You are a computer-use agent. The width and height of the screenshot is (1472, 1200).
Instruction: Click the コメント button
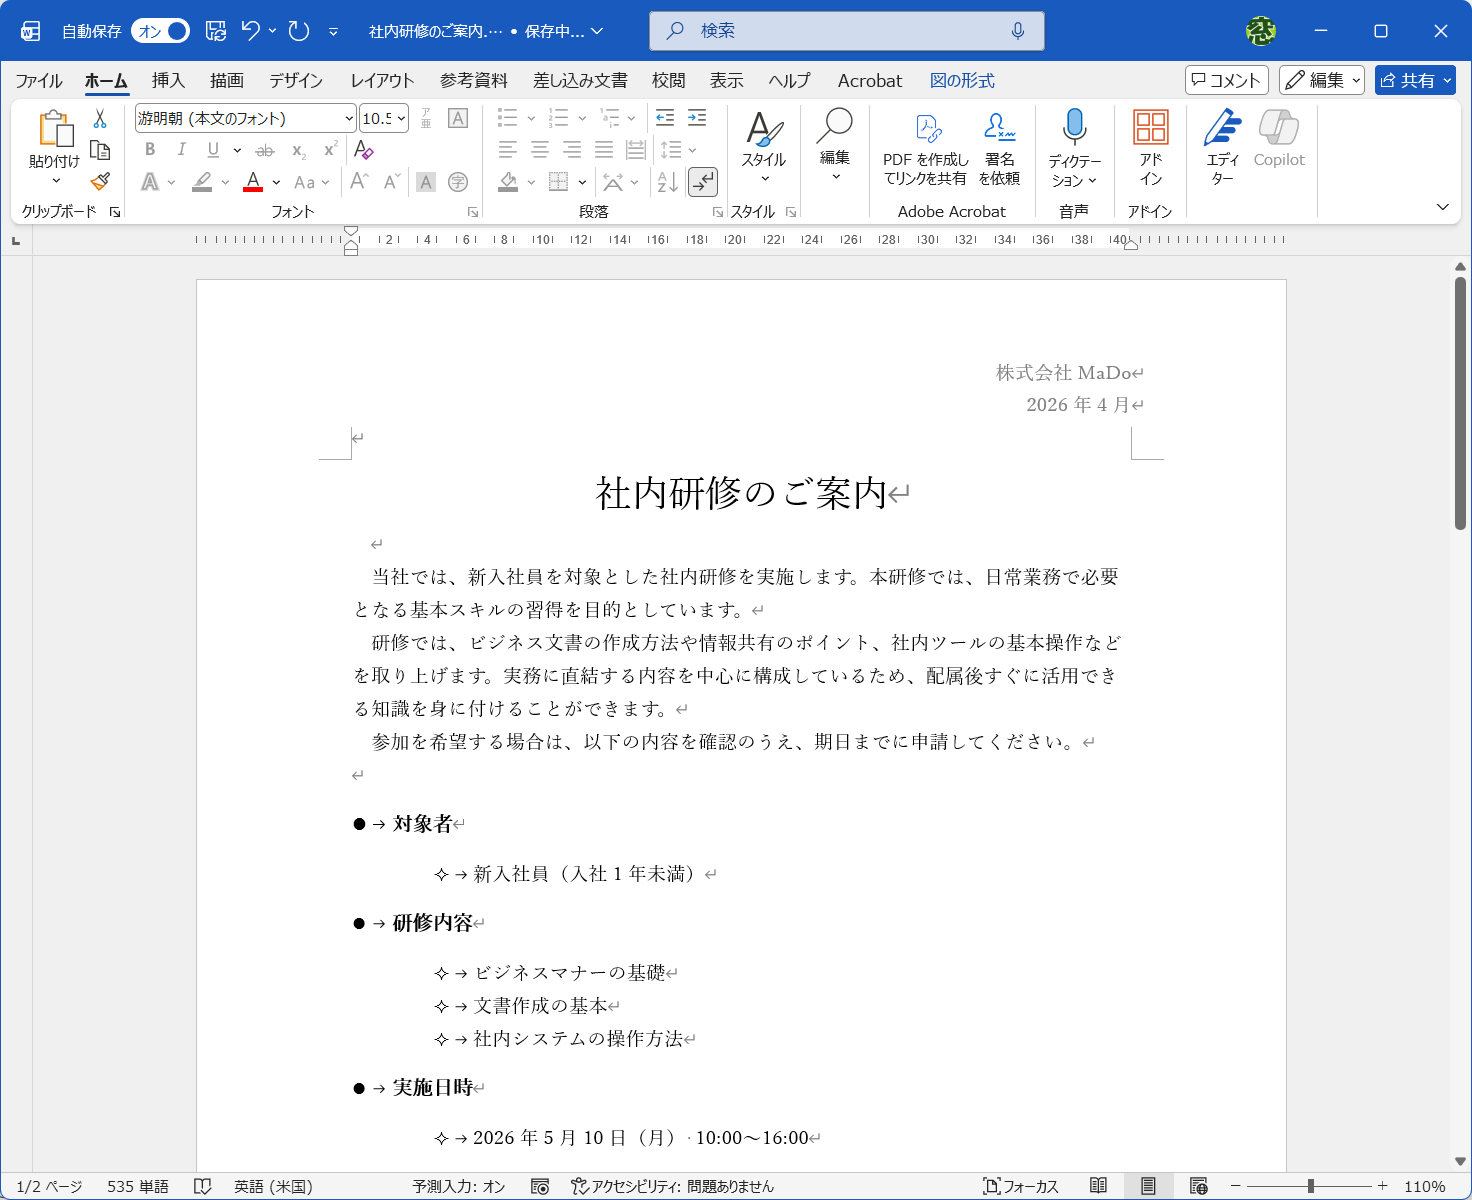pos(1225,80)
